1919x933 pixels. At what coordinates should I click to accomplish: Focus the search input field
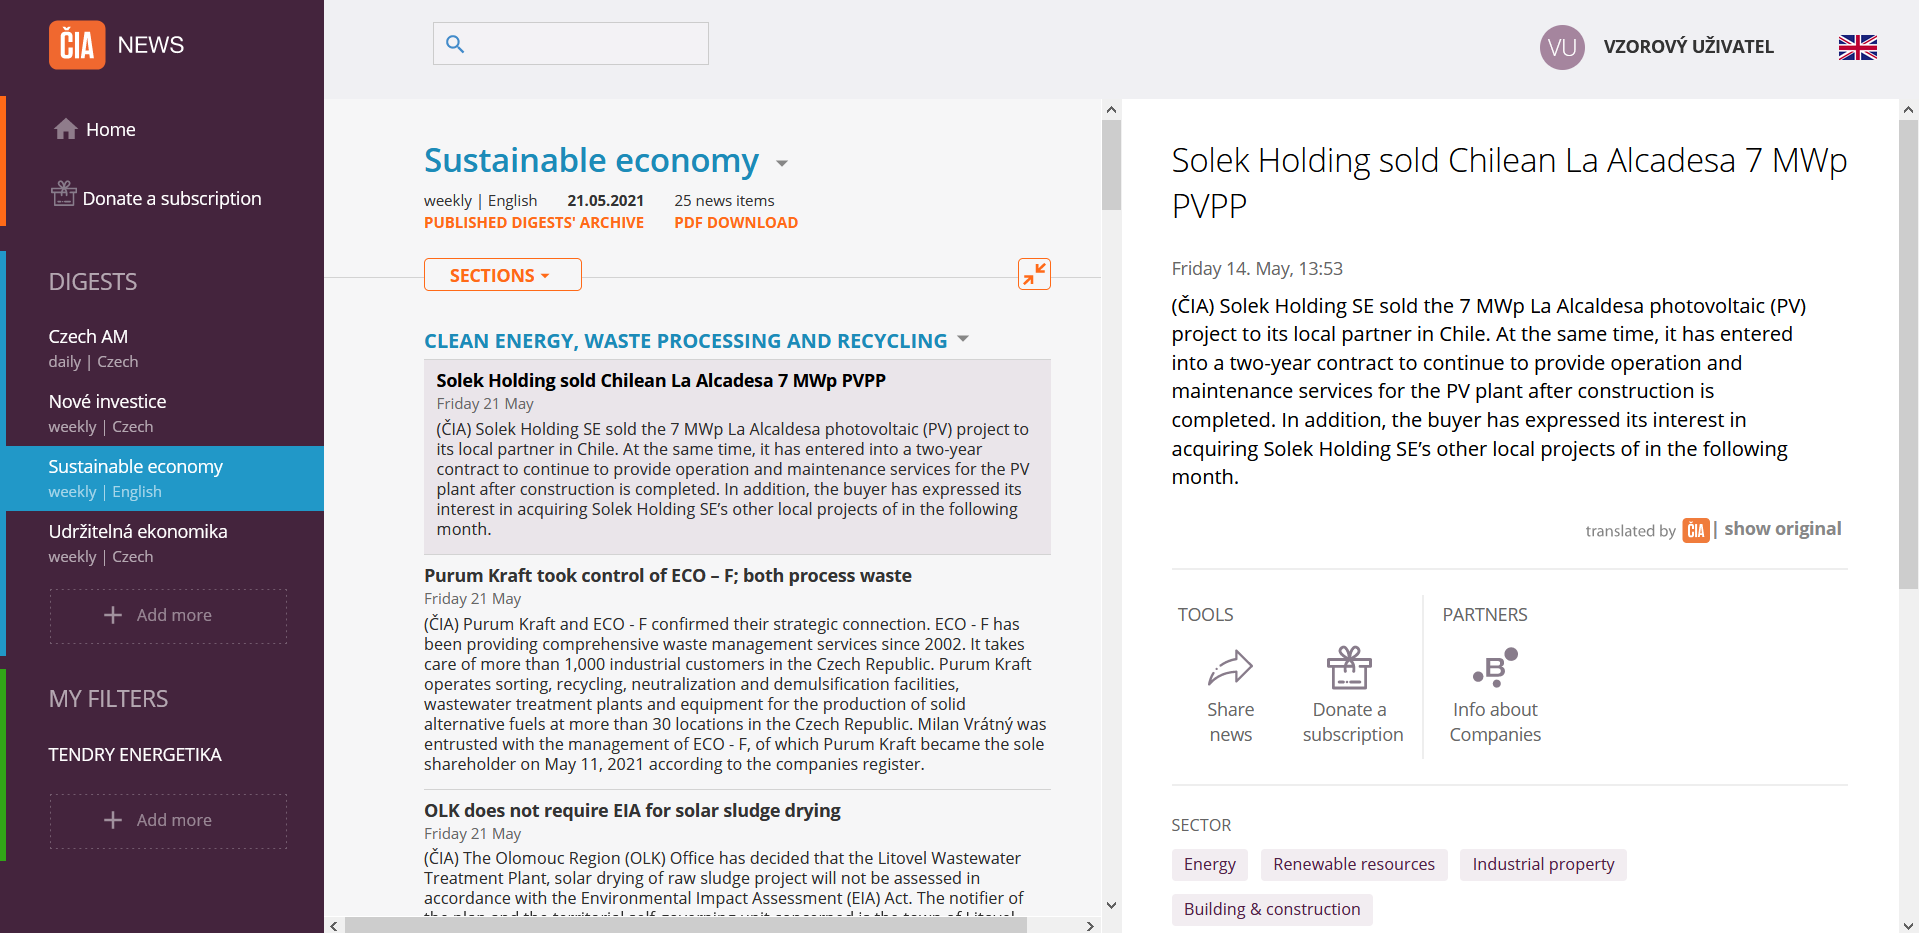571,44
